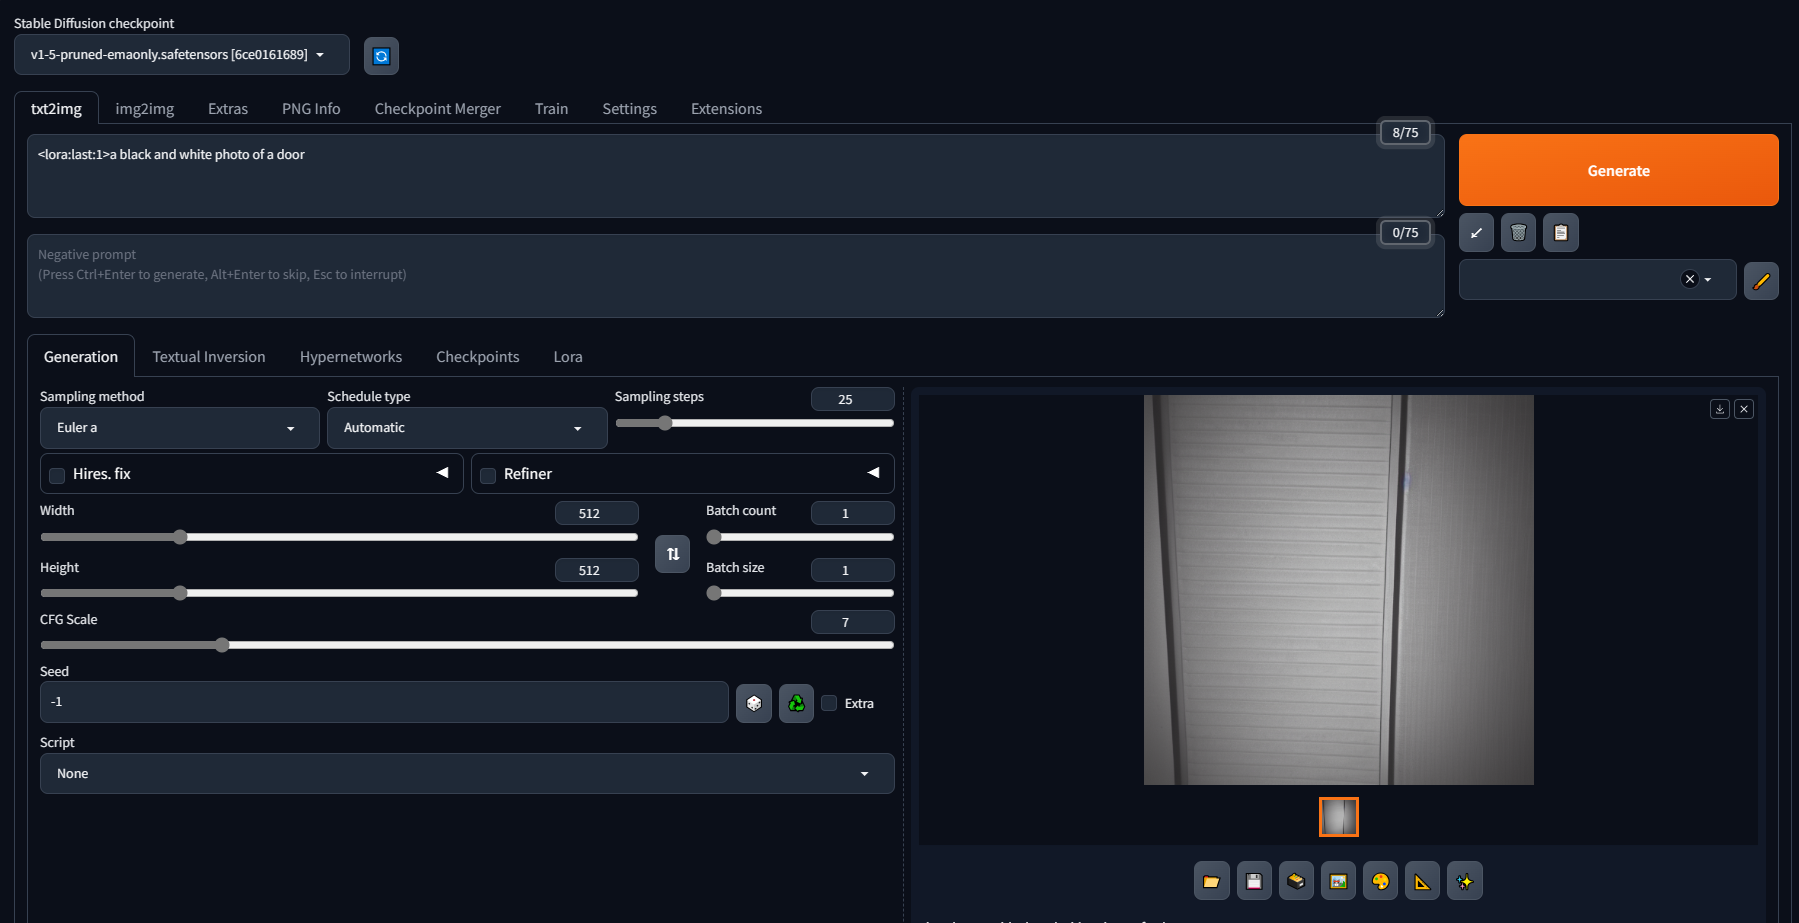Send image to img2img tab icon
This screenshot has width=1799, height=923.
pyautogui.click(x=1338, y=881)
